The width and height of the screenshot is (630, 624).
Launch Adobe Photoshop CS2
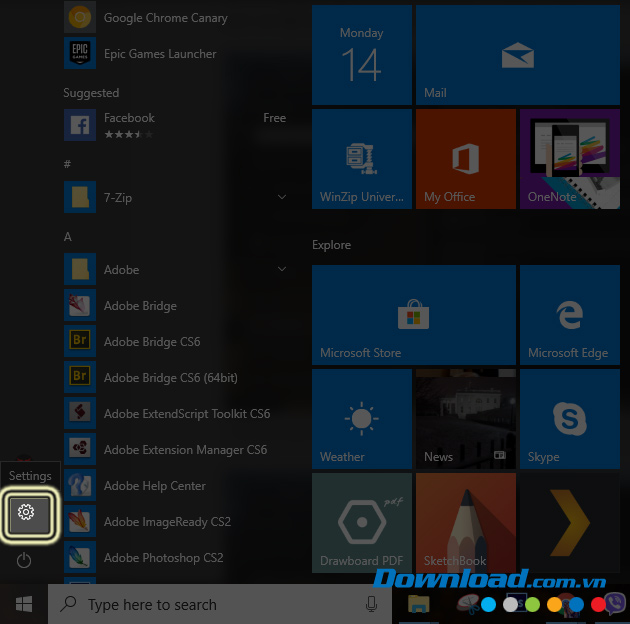click(175, 557)
